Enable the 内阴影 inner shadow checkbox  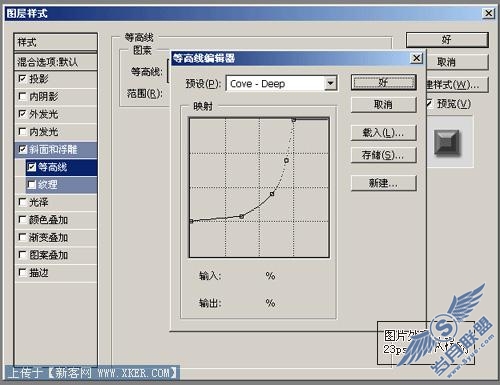click(x=22, y=96)
